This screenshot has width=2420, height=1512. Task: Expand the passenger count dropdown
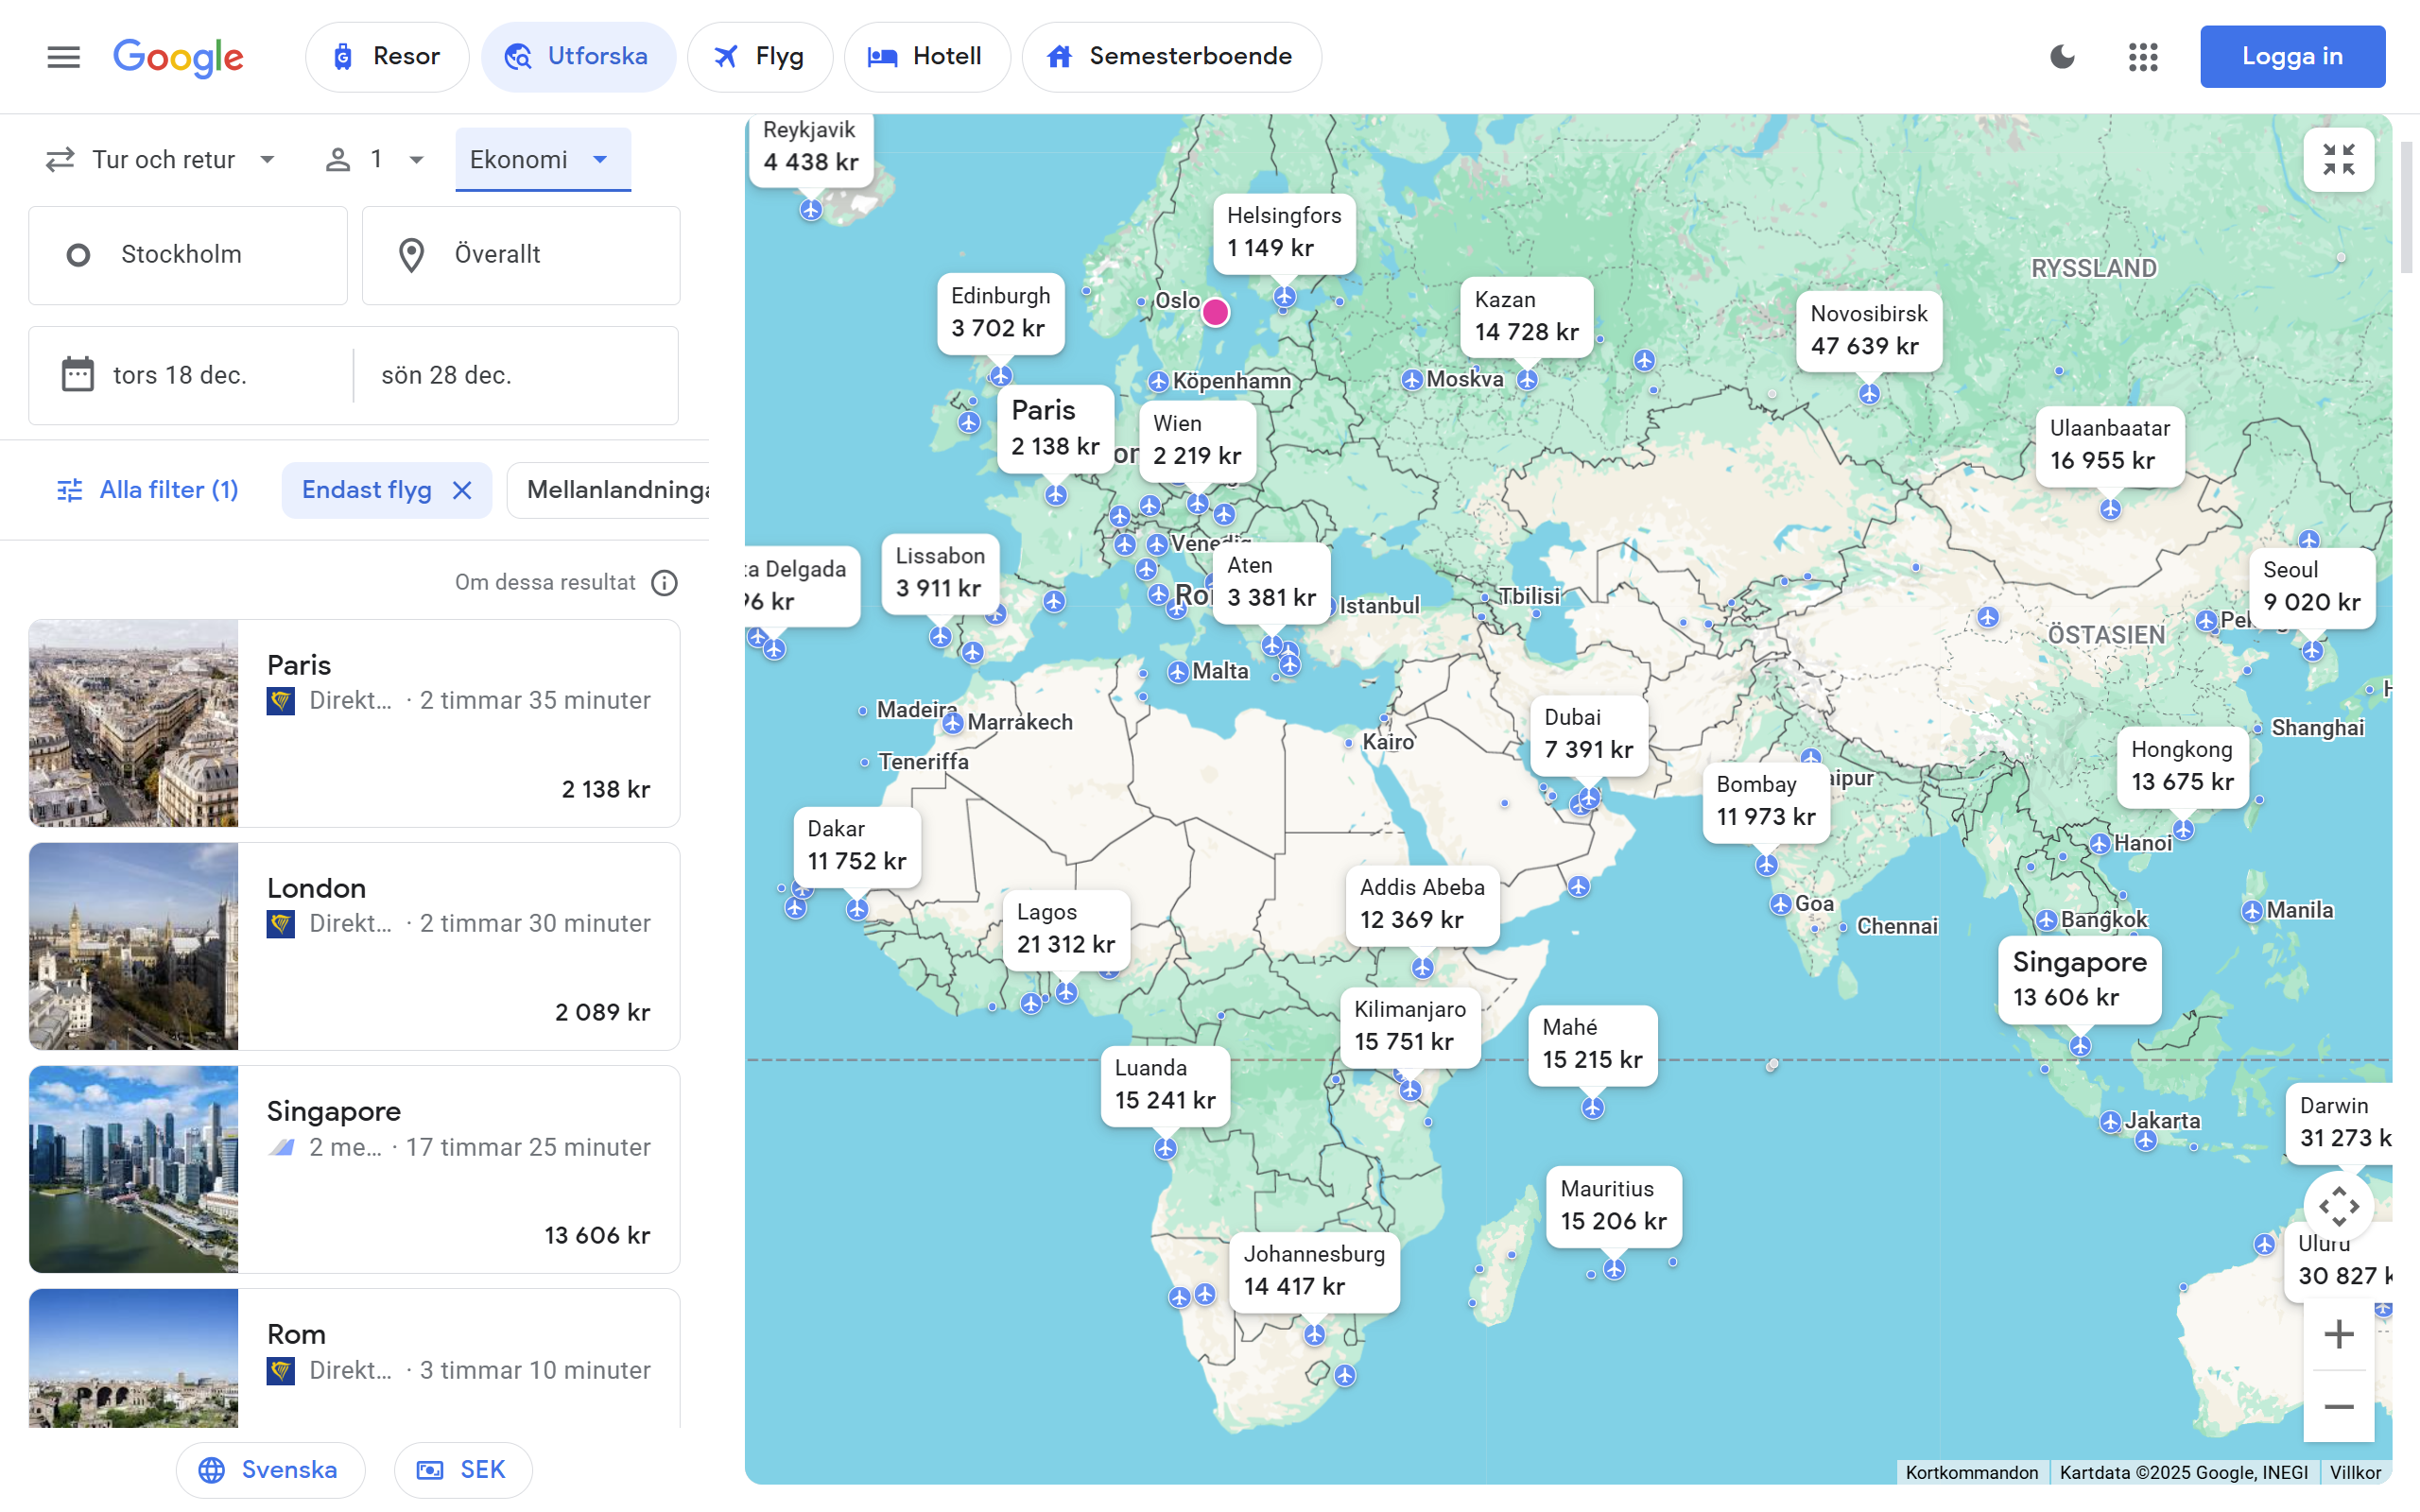click(375, 159)
